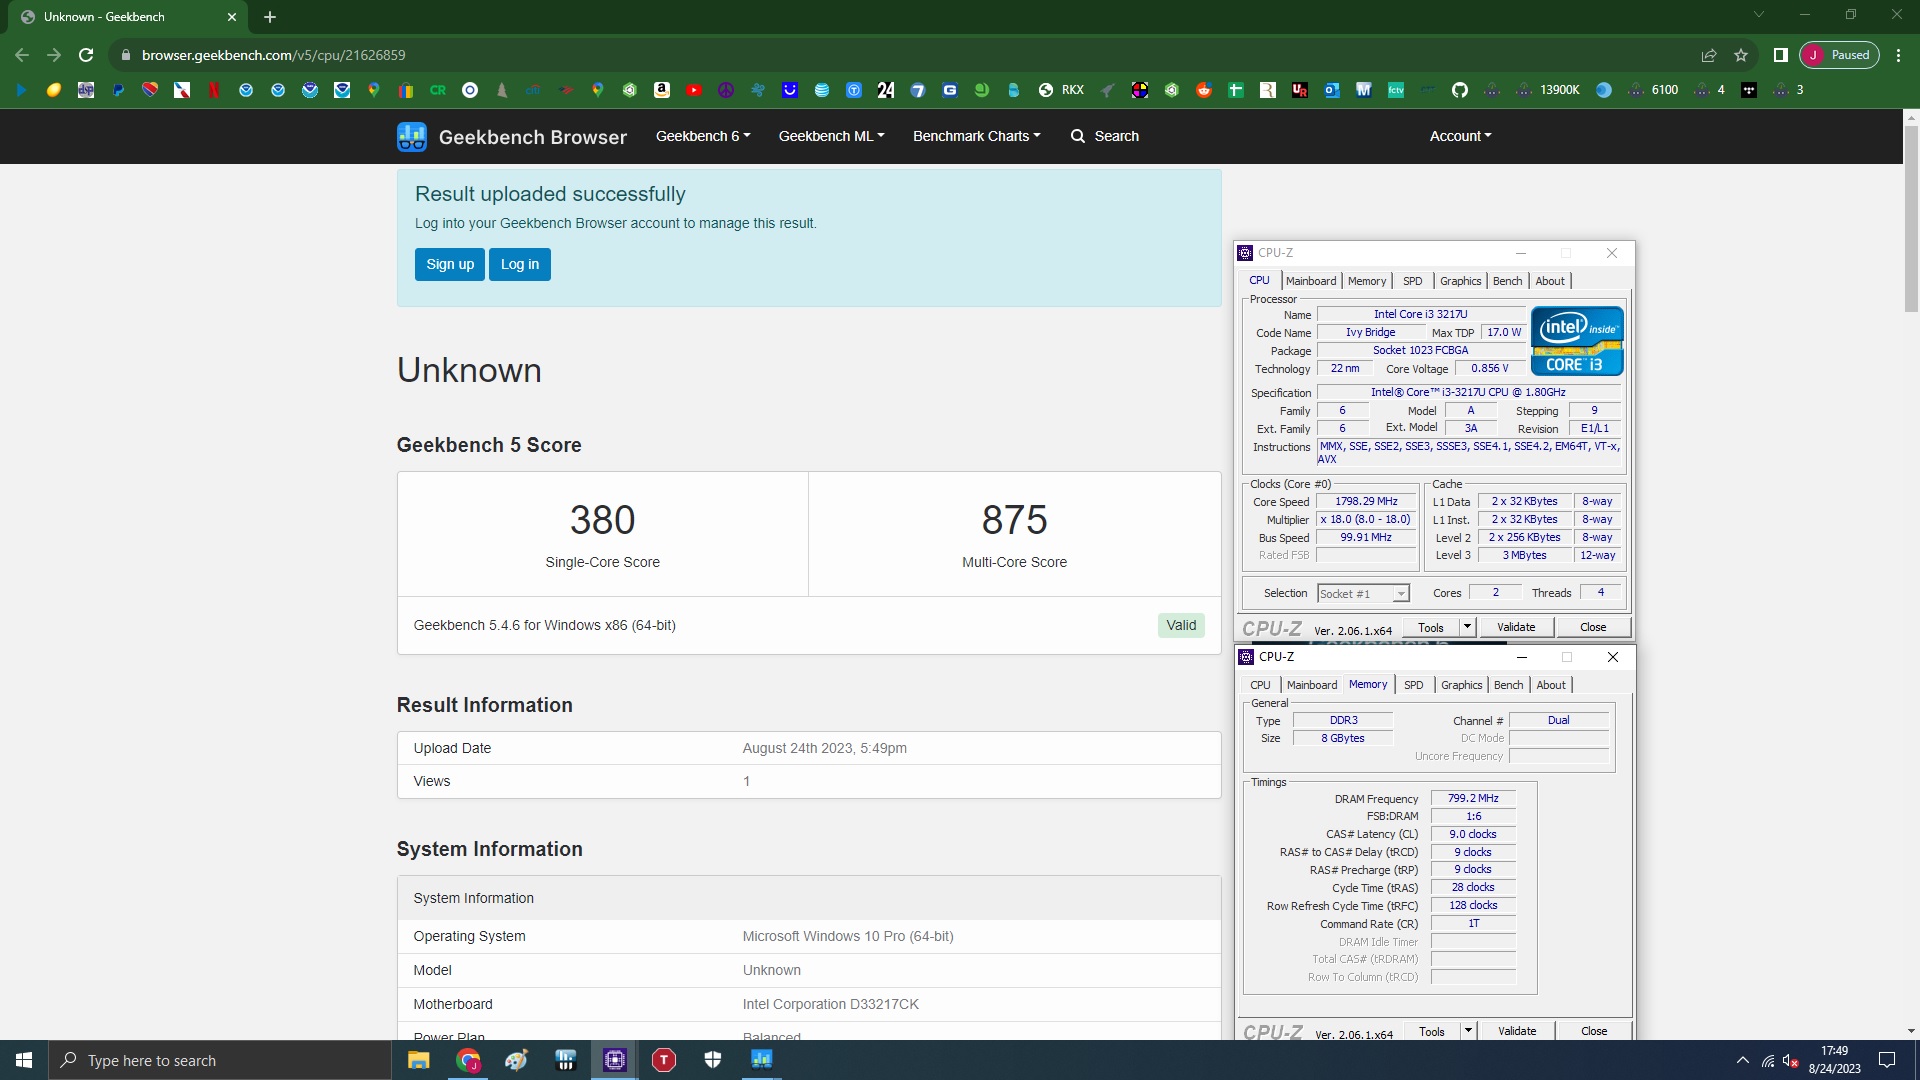Viewport: 1920px width, 1080px height.
Task: Show hidden system tray icons
Action: click(1743, 1060)
